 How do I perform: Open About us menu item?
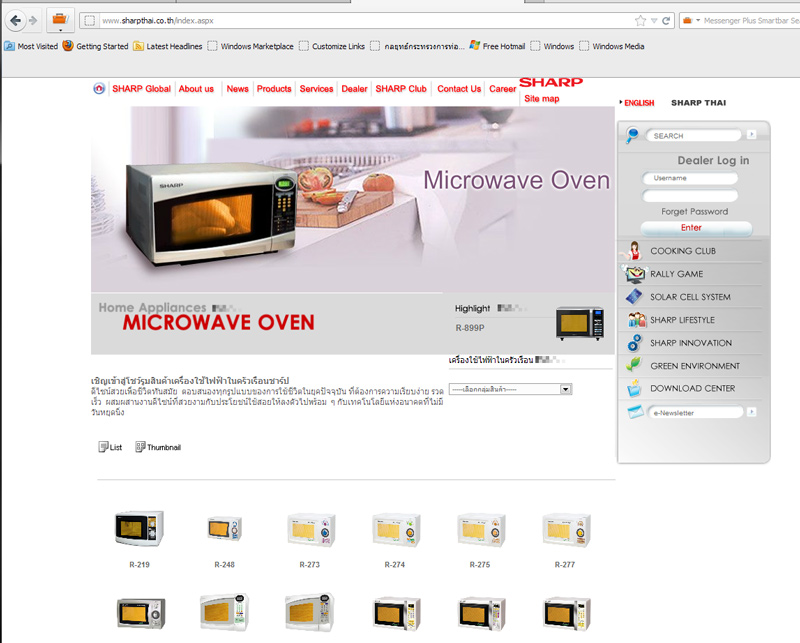(x=196, y=89)
